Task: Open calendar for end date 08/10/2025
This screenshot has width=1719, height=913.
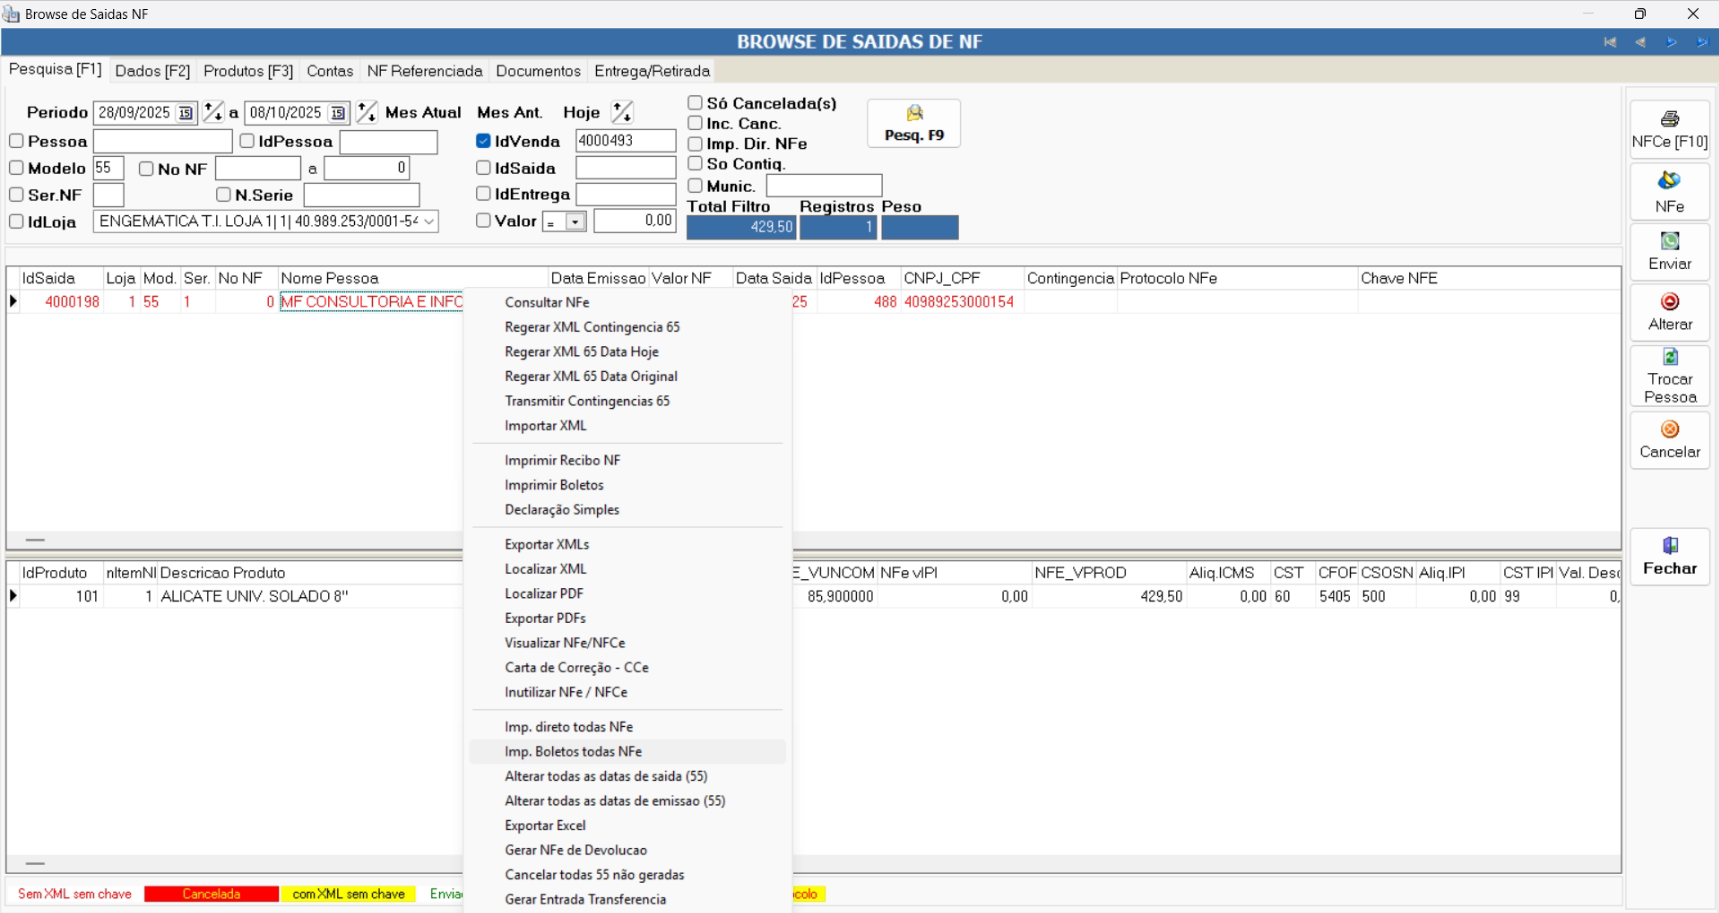Action: pos(338,113)
